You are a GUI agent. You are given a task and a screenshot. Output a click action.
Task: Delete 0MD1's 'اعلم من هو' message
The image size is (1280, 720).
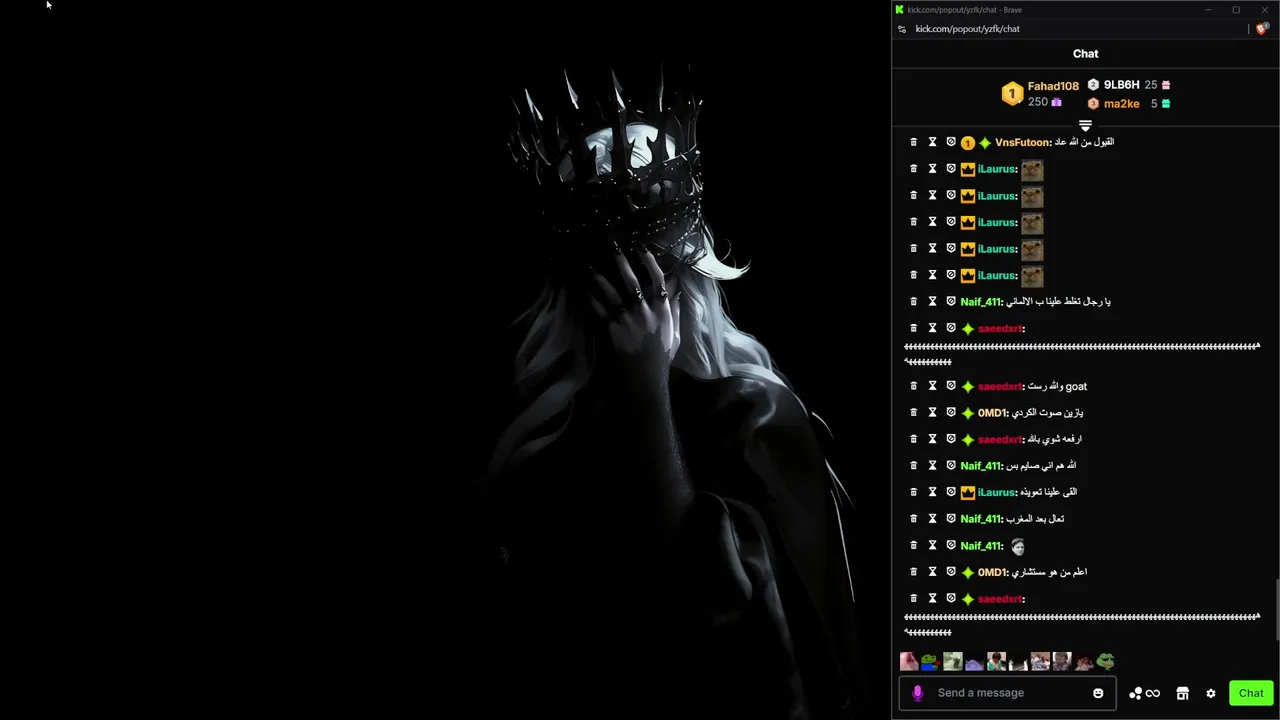pyautogui.click(x=913, y=572)
